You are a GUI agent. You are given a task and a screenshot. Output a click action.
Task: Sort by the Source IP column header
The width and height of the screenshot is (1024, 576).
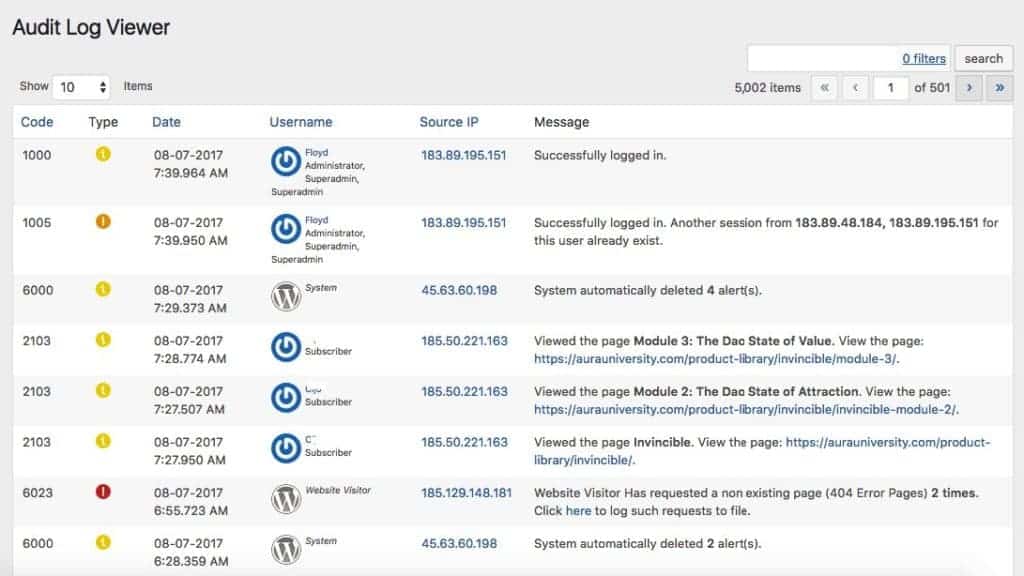point(449,122)
